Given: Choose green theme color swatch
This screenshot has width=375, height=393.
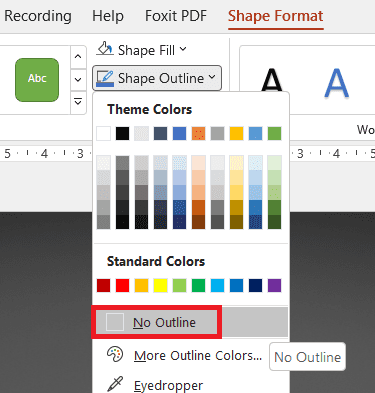Looking at the screenshot, I should pos(274,133).
